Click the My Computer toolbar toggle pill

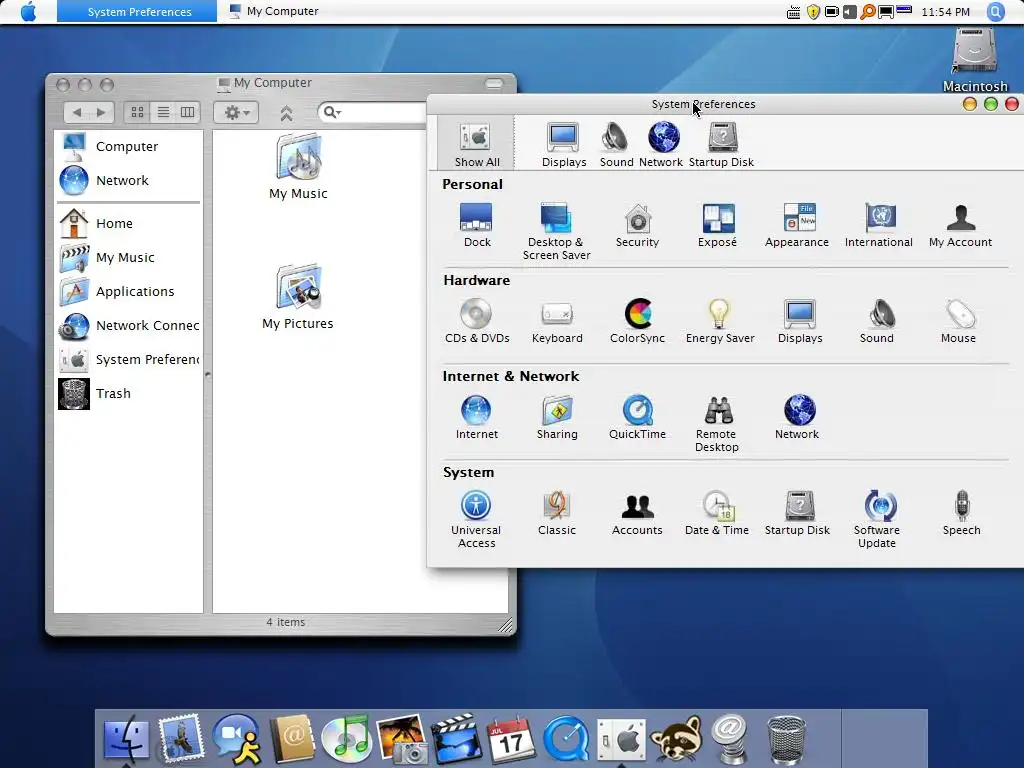(494, 84)
